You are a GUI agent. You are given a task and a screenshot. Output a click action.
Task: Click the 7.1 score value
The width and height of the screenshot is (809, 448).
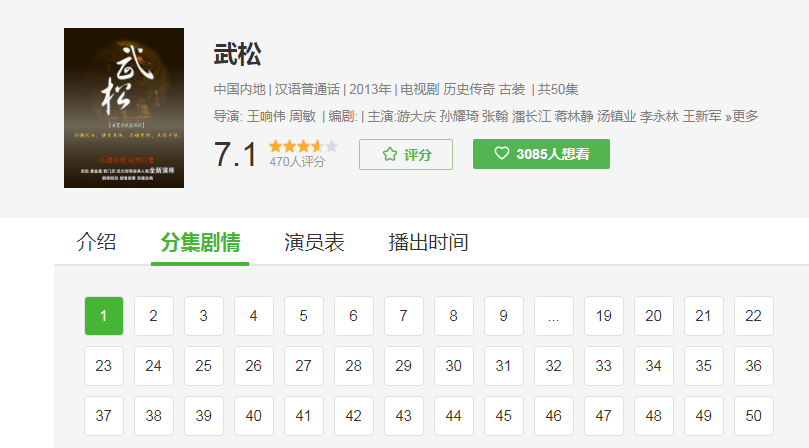click(235, 154)
